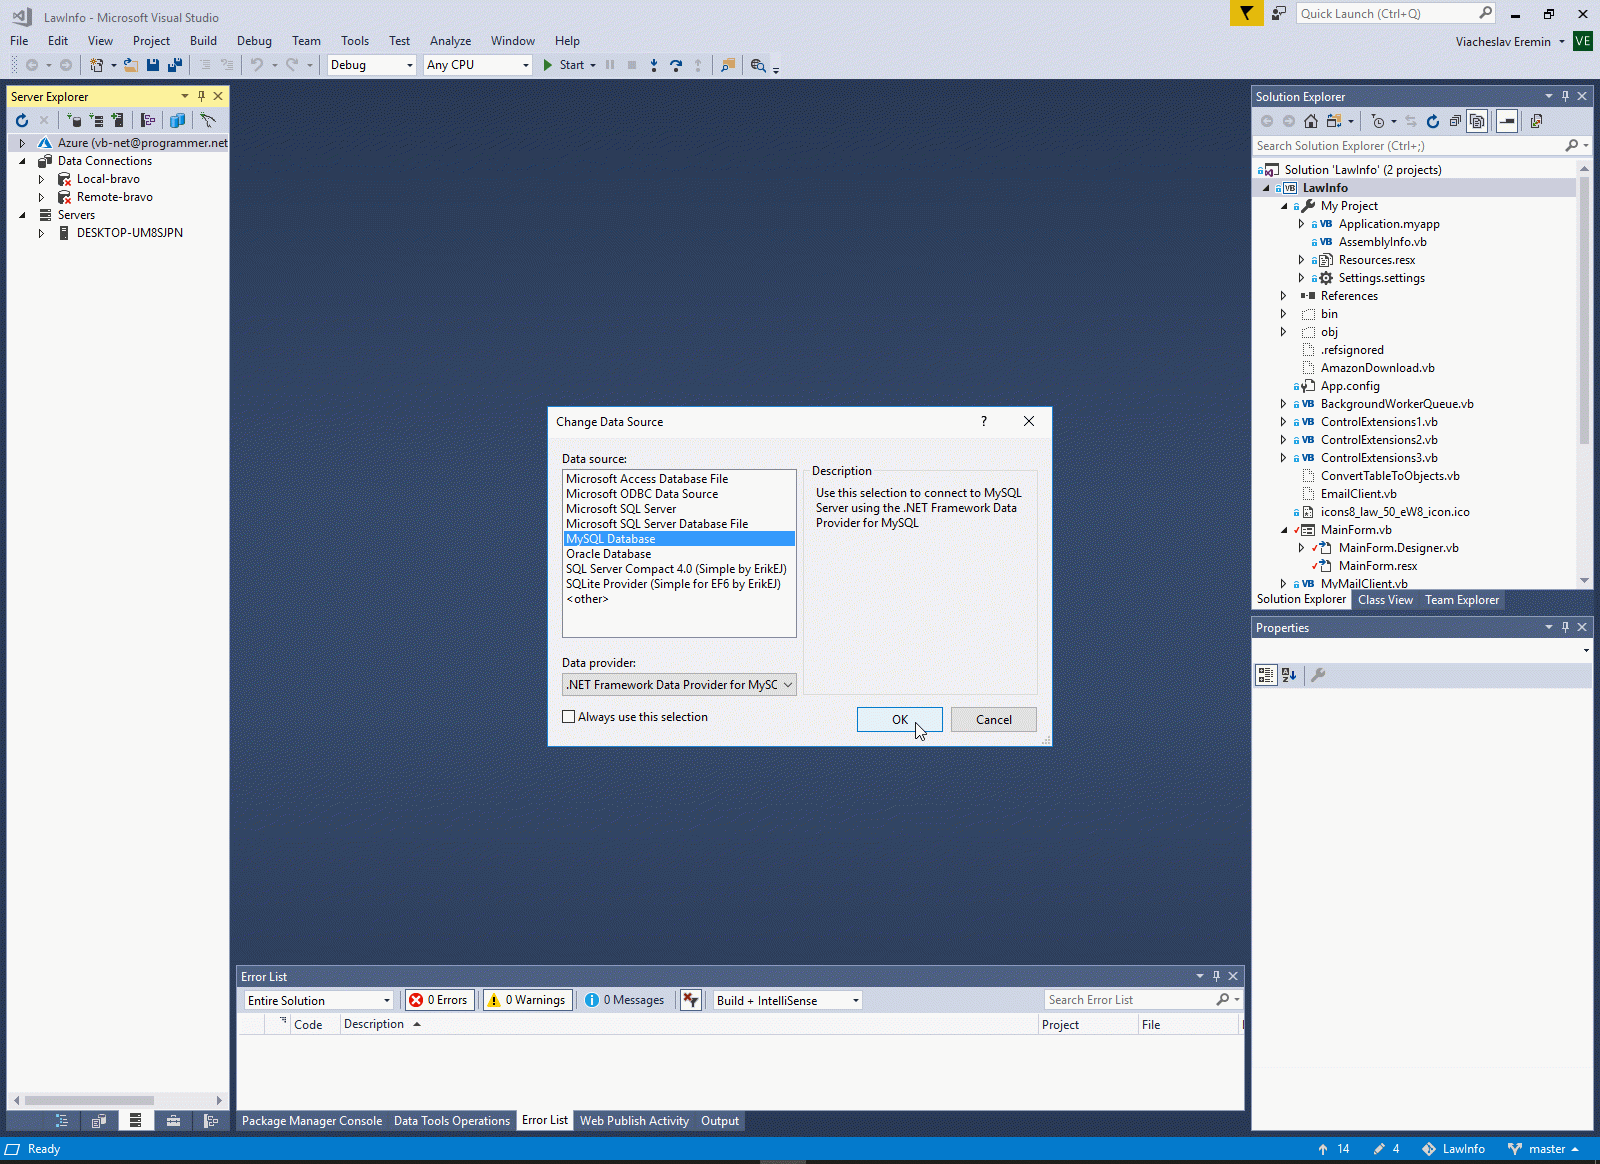Switch to Package Manager Console tab

(x=312, y=1121)
